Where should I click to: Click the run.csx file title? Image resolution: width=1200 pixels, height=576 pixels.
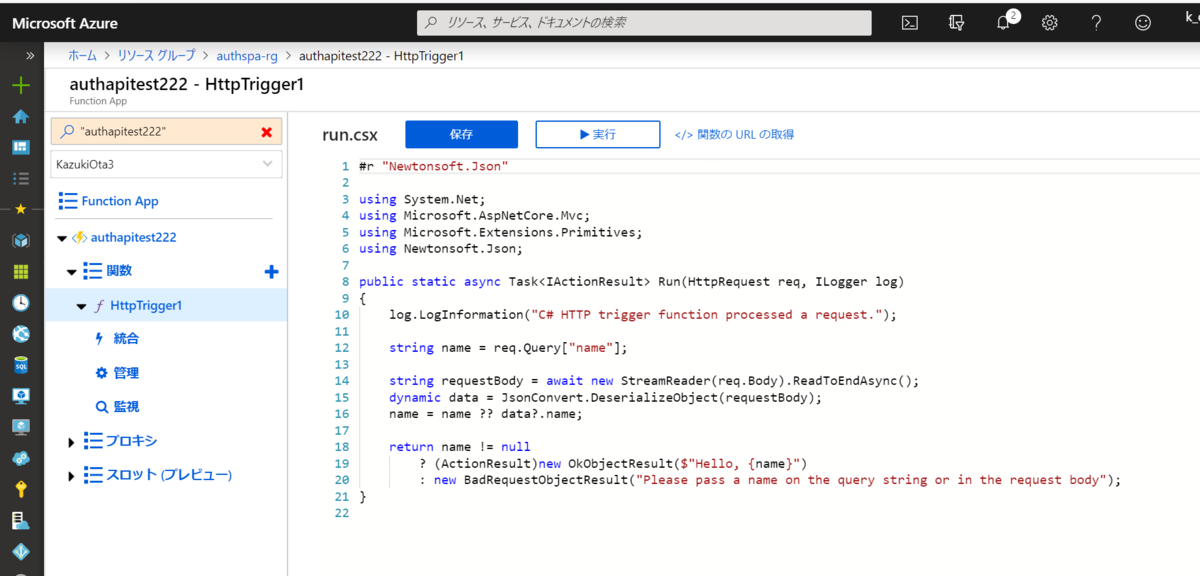pyautogui.click(x=349, y=134)
